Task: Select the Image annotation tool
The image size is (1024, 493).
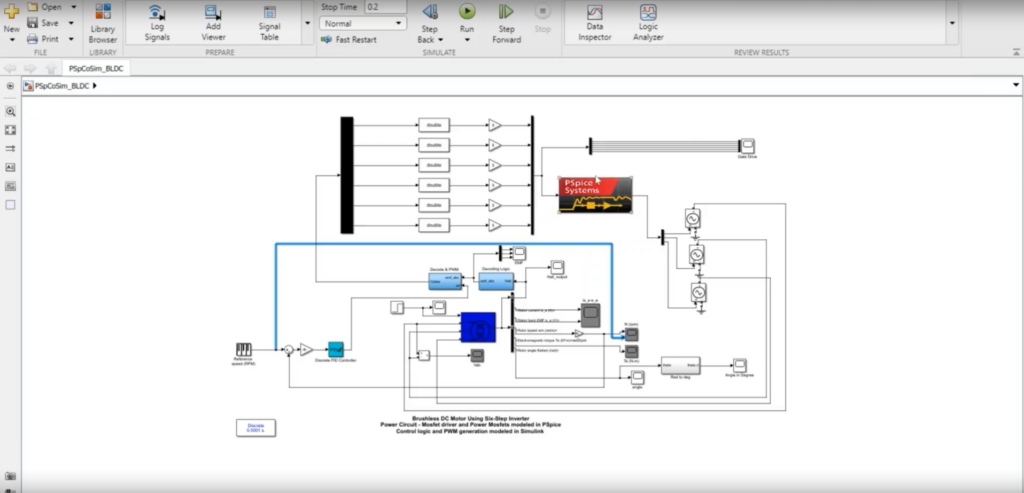Action: coord(10,186)
